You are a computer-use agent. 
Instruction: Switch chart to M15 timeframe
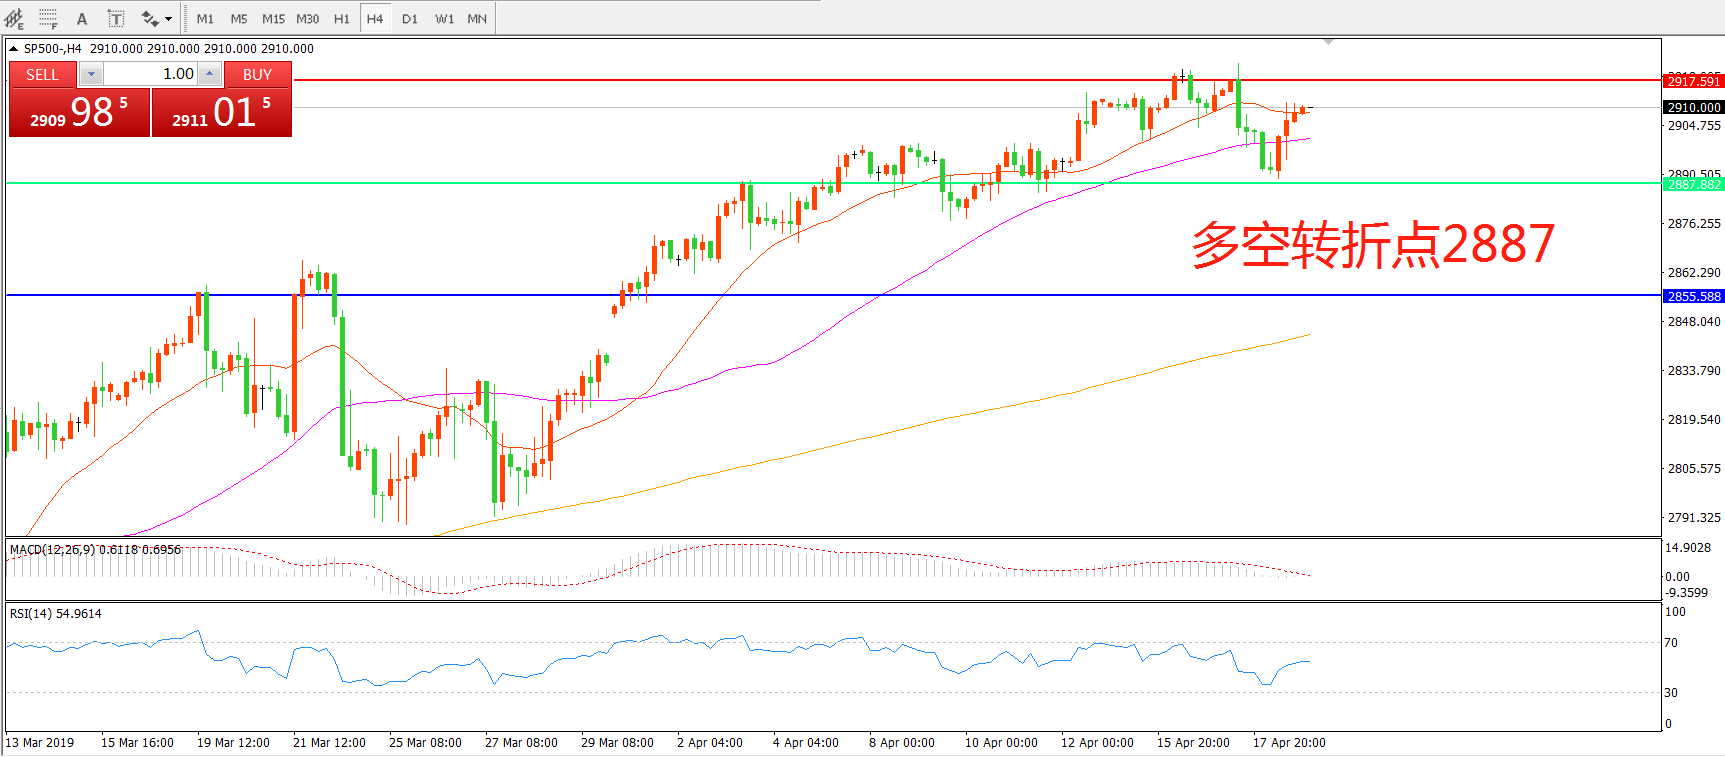[x=273, y=18]
